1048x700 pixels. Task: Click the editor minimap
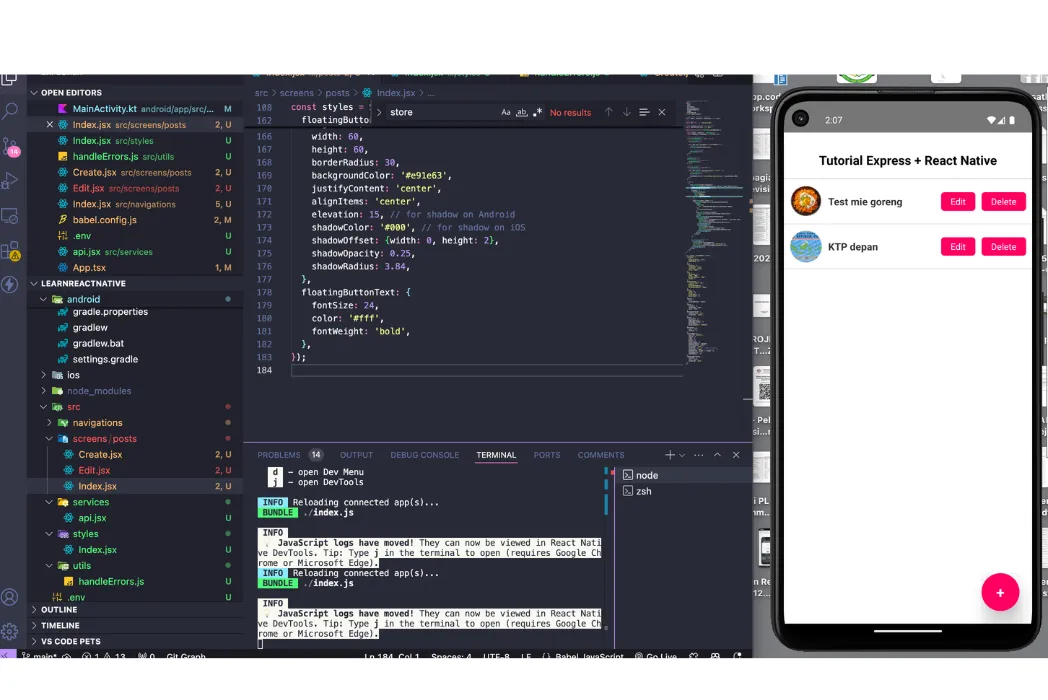(x=714, y=231)
